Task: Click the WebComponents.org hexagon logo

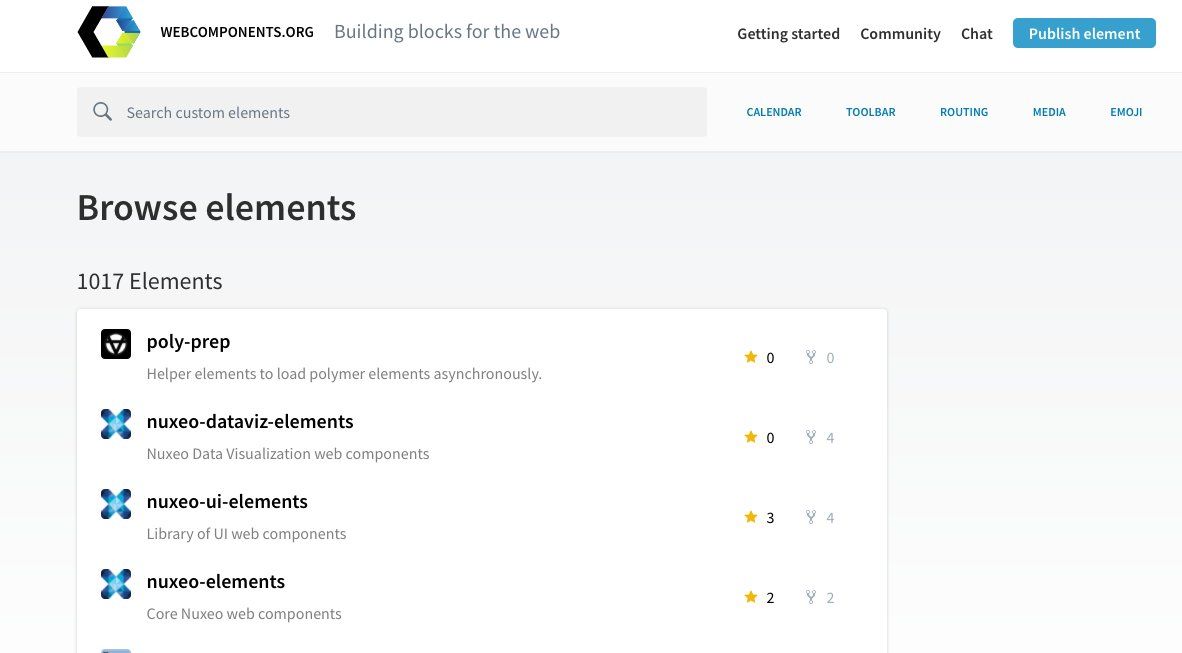Action: [109, 32]
